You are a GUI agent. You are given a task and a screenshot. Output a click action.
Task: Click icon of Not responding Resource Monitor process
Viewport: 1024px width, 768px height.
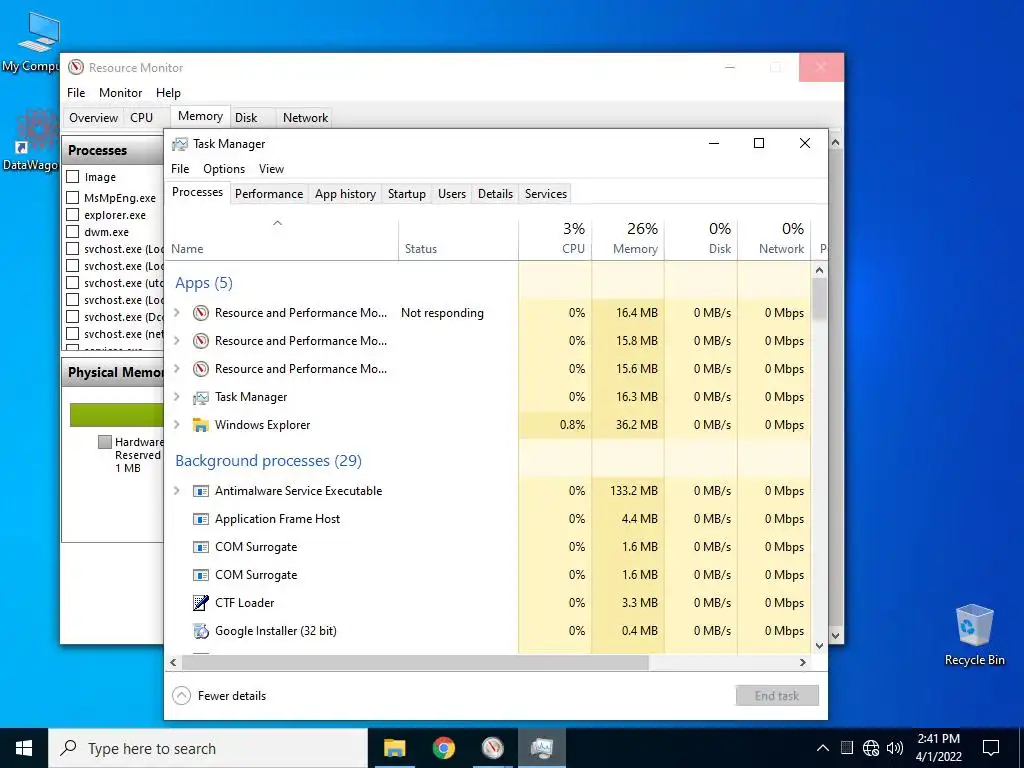(x=200, y=313)
